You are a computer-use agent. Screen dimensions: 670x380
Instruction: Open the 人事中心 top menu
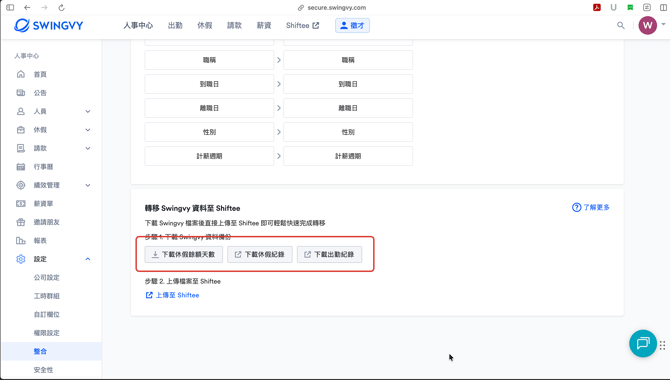[138, 26]
